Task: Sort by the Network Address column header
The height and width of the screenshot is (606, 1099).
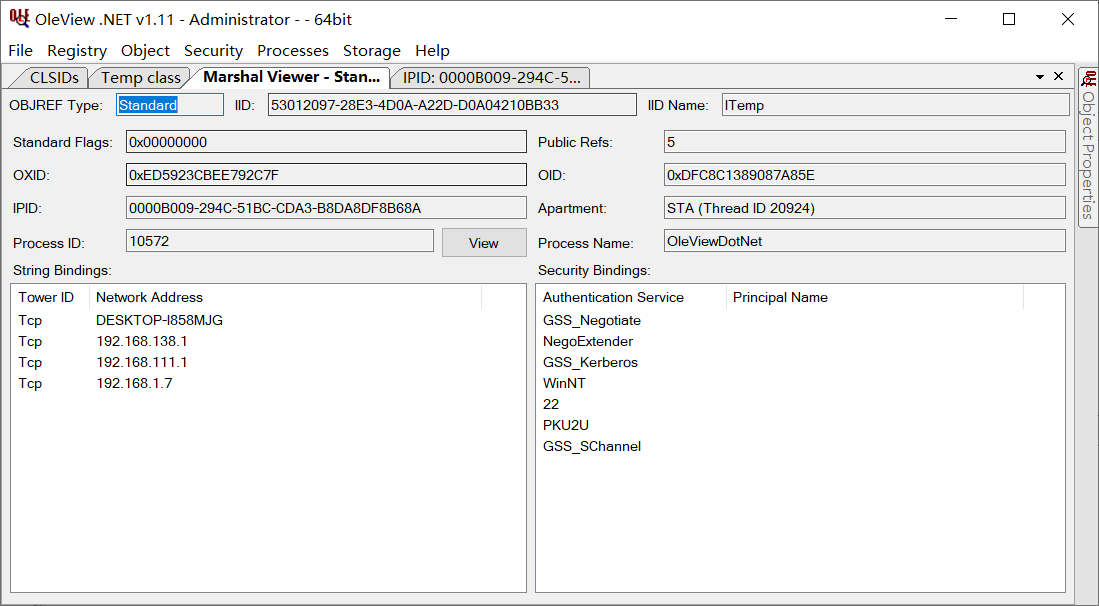Action: tap(285, 297)
